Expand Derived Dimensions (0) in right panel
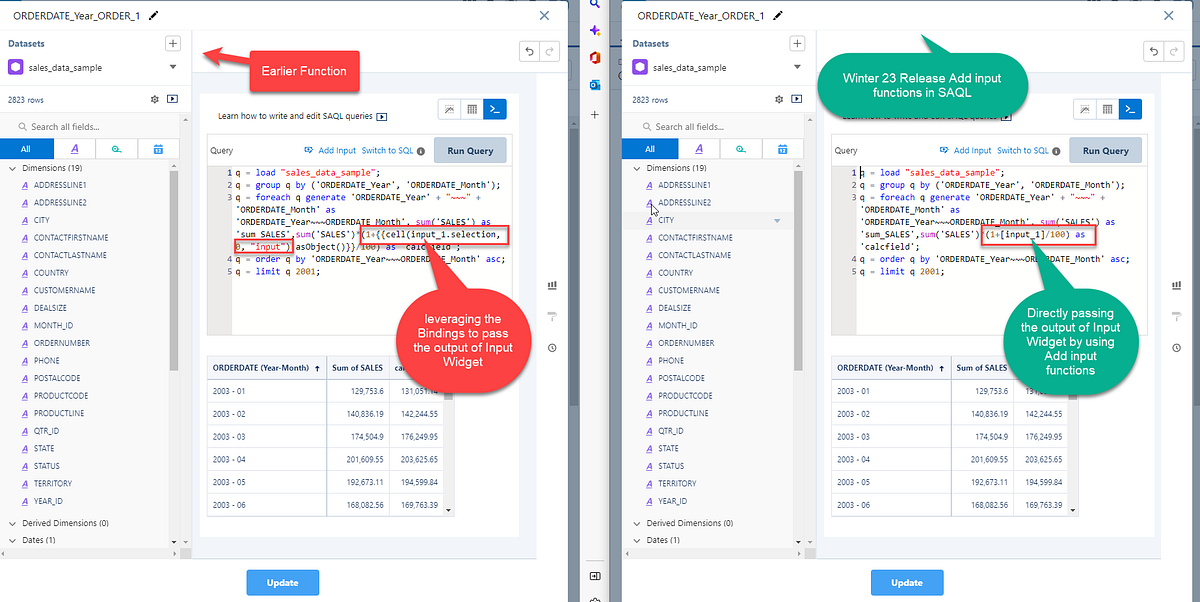Viewport: 1200px width, 602px height. [x=638, y=523]
